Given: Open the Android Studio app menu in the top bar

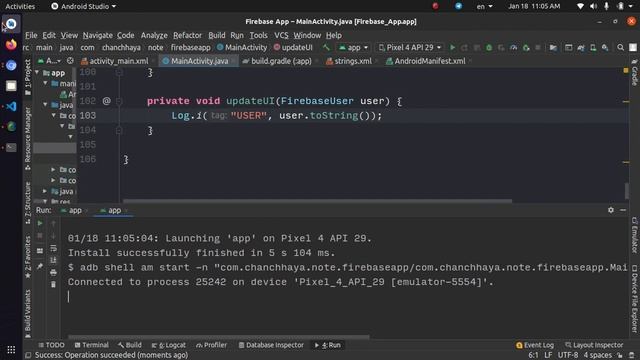Looking at the screenshot, I should click(x=83, y=7).
